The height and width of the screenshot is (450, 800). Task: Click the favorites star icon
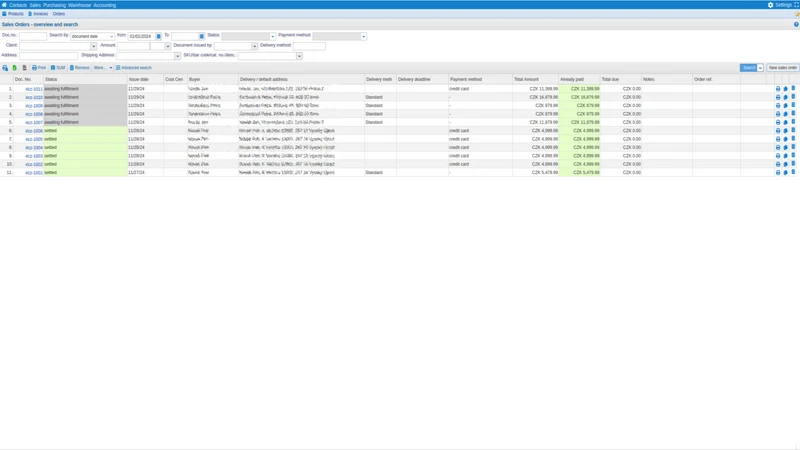(x=797, y=14)
